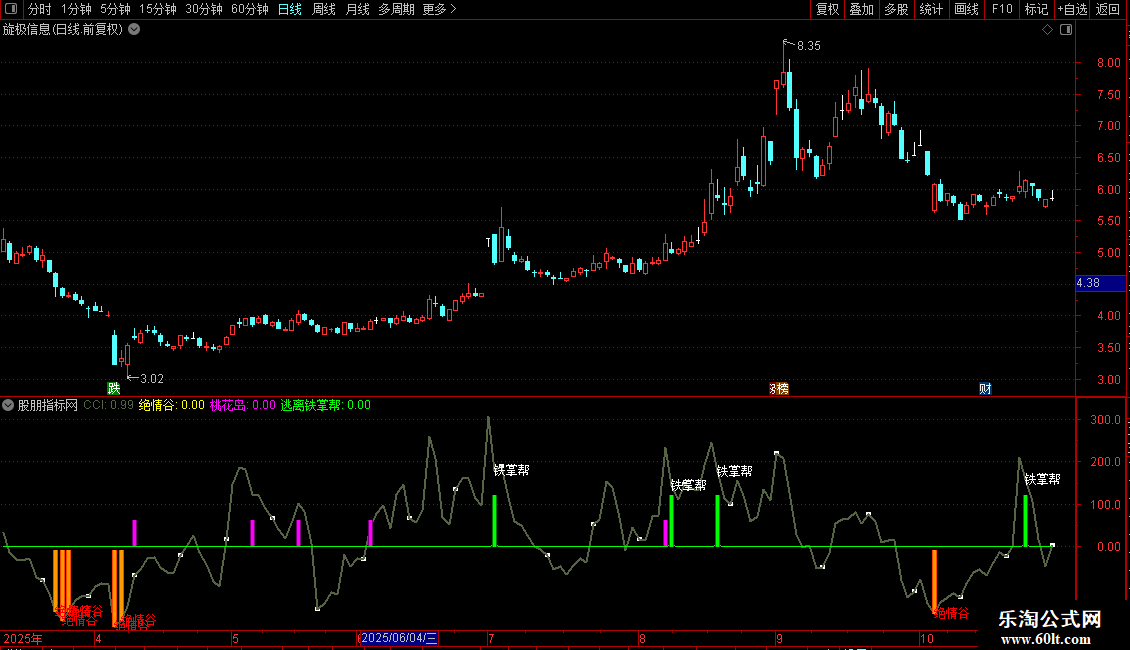Viewport: 1130px width, 650px height.
Task: Click the 桃花岛: 0.00 indicator label
Action: [x=243, y=405]
